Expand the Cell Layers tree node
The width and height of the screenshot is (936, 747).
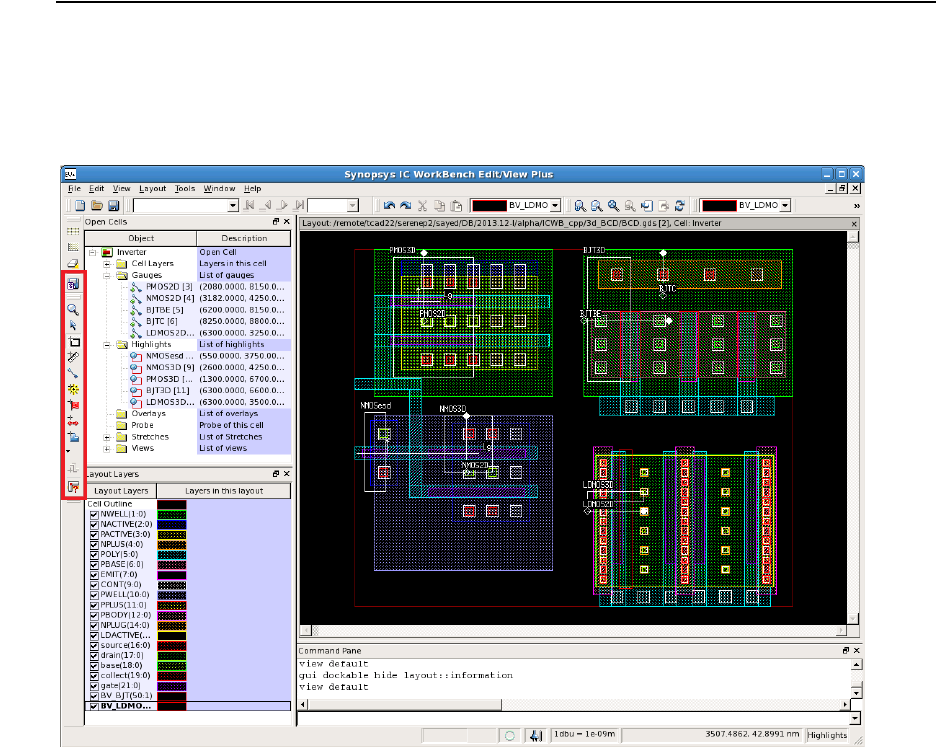click(x=108, y=263)
